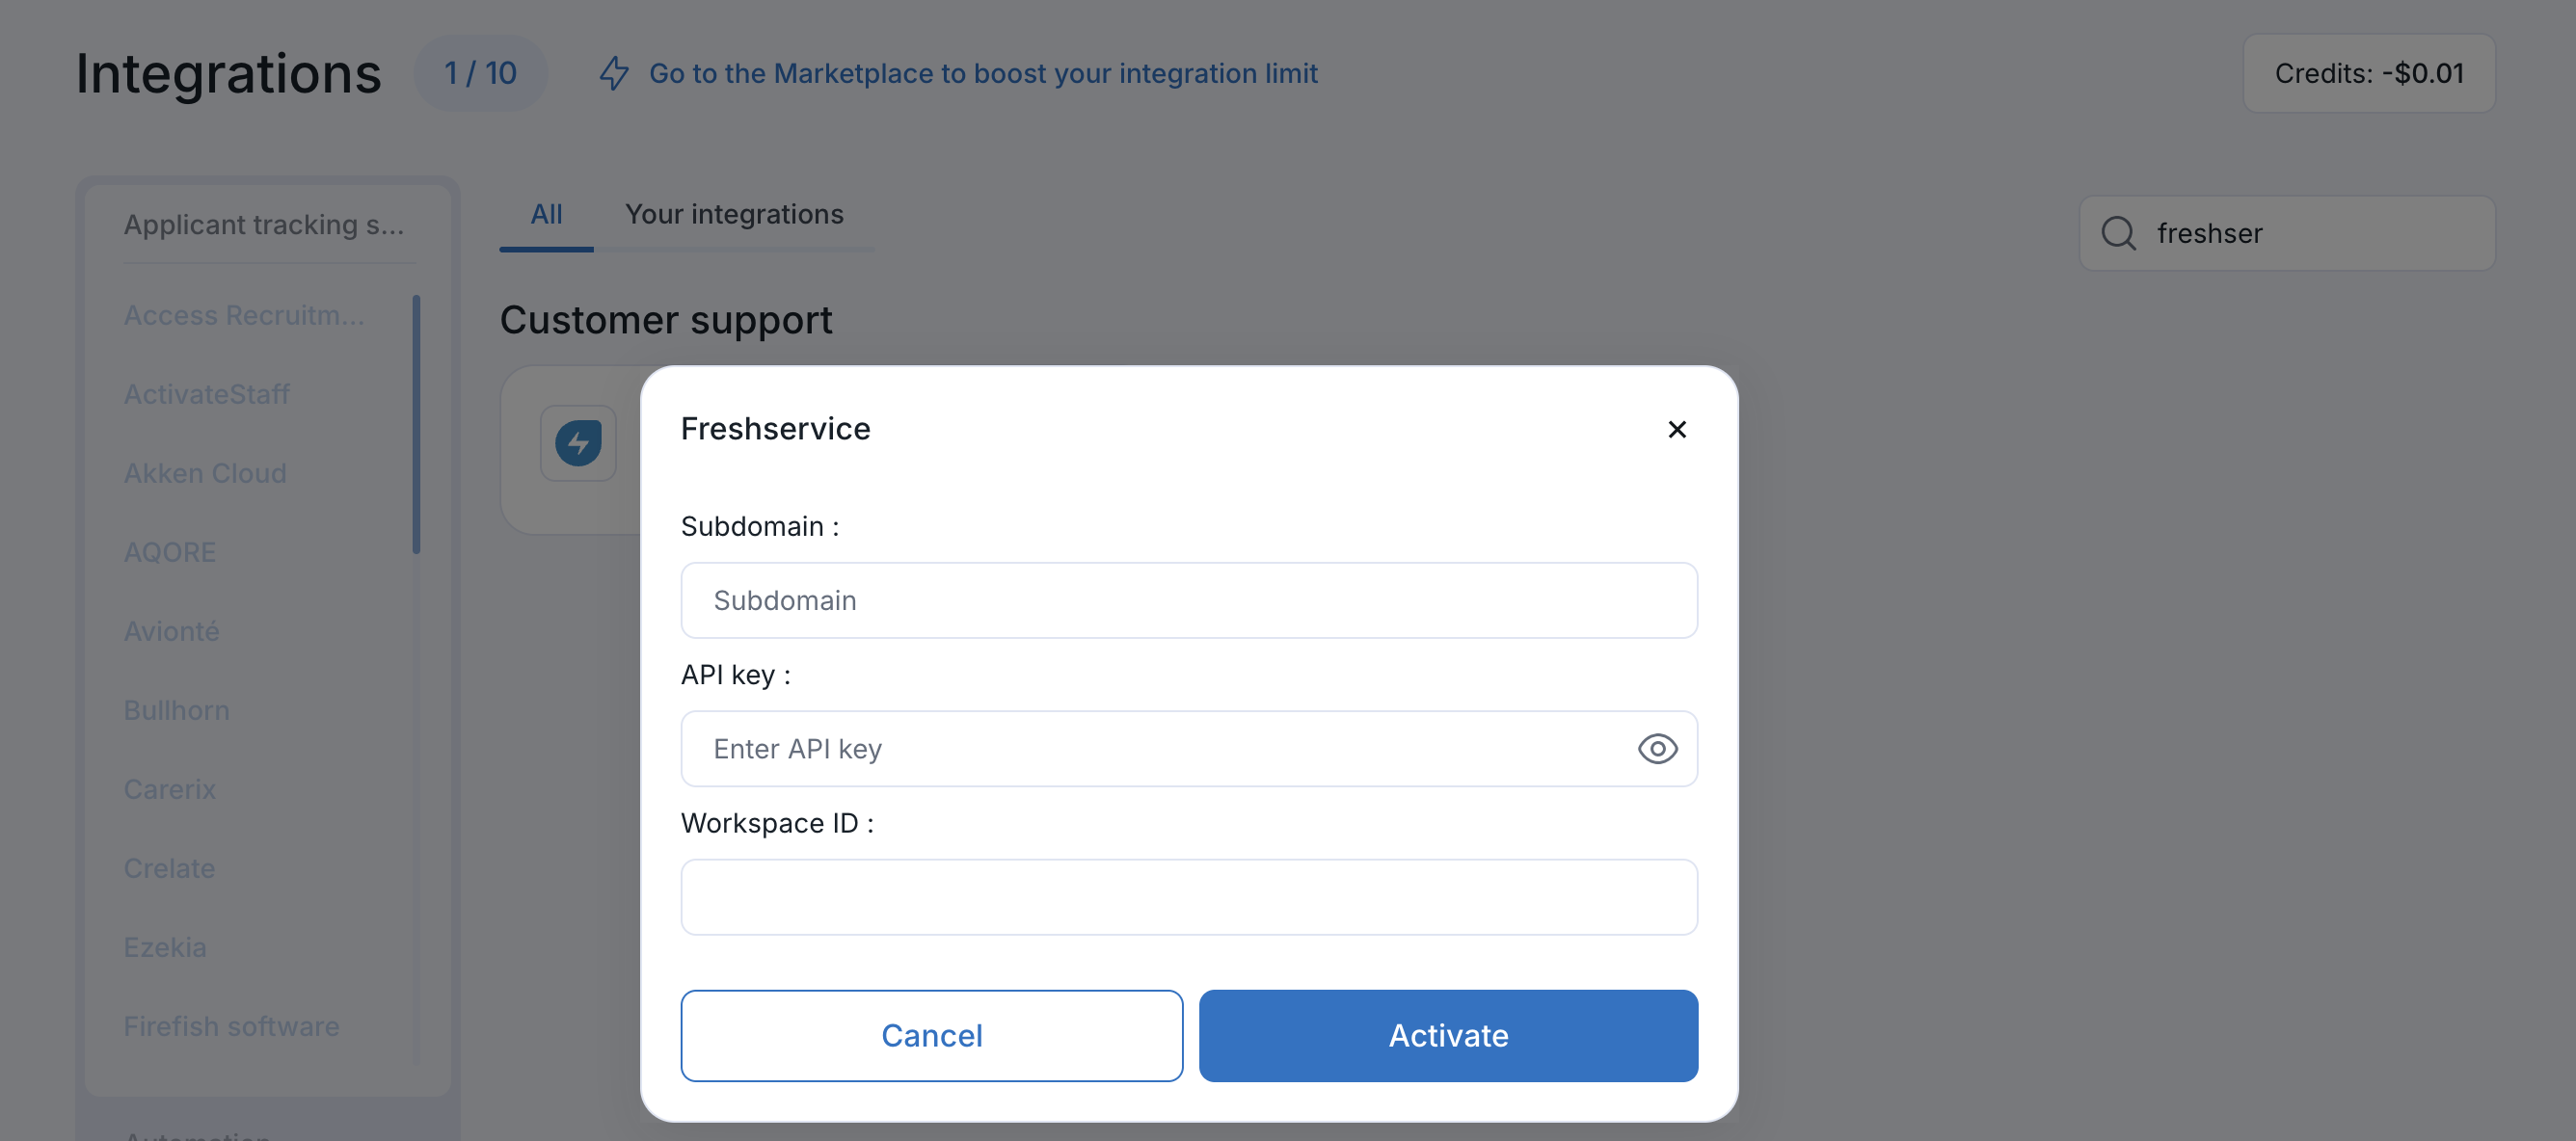The image size is (2576, 1141).
Task: Select ActivateStaff in the sidebar
Action: (x=207, y=394)
